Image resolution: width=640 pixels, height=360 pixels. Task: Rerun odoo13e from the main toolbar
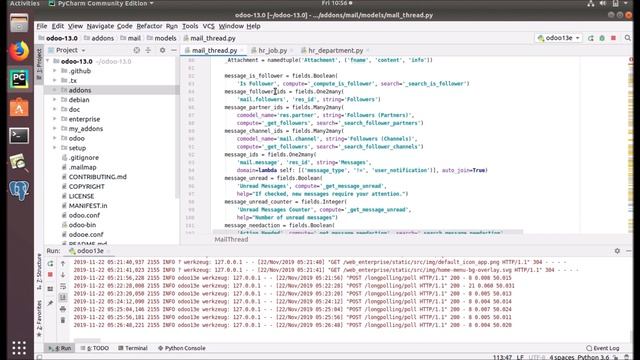point(591,38)
